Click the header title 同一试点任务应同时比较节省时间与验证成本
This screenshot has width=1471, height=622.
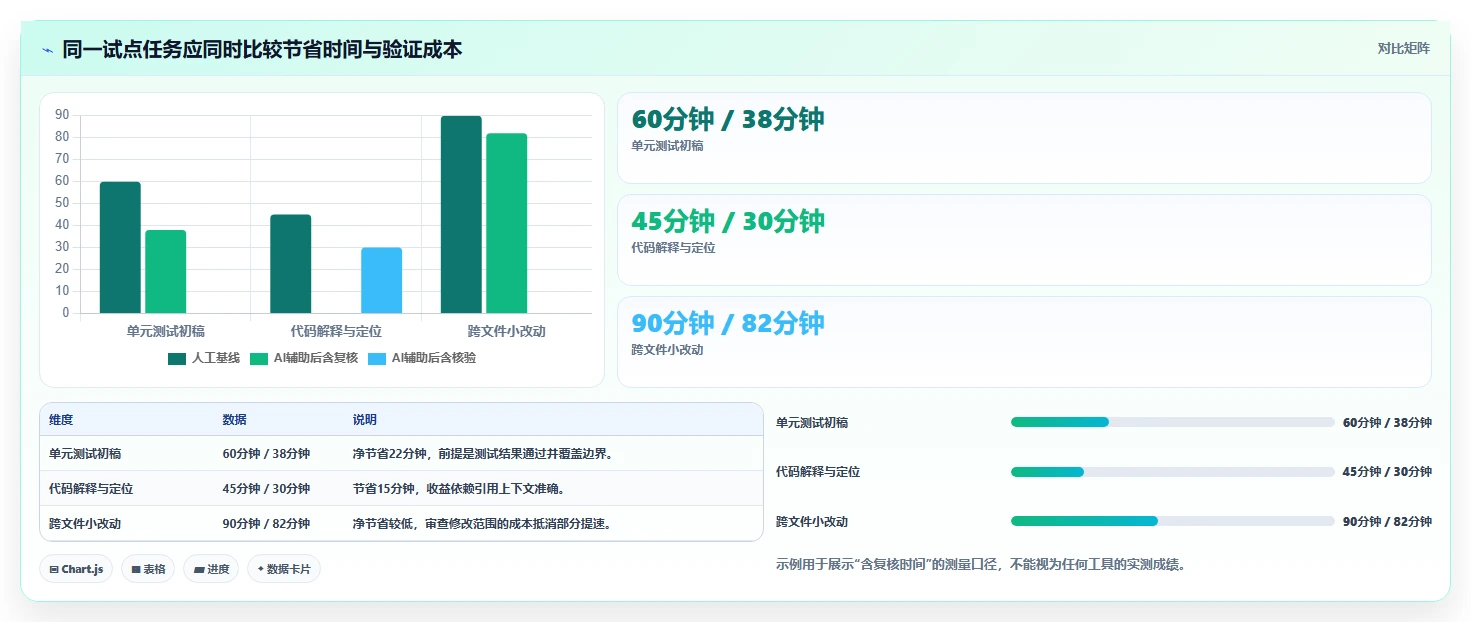[x=262, y=49]
